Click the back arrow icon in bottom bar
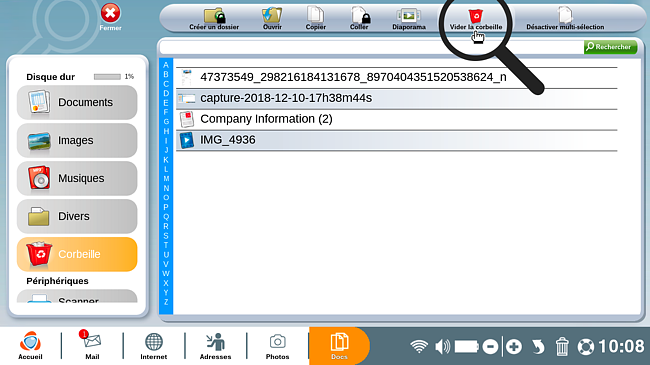This screenshot has height=365, width=650. click(538, 346)
